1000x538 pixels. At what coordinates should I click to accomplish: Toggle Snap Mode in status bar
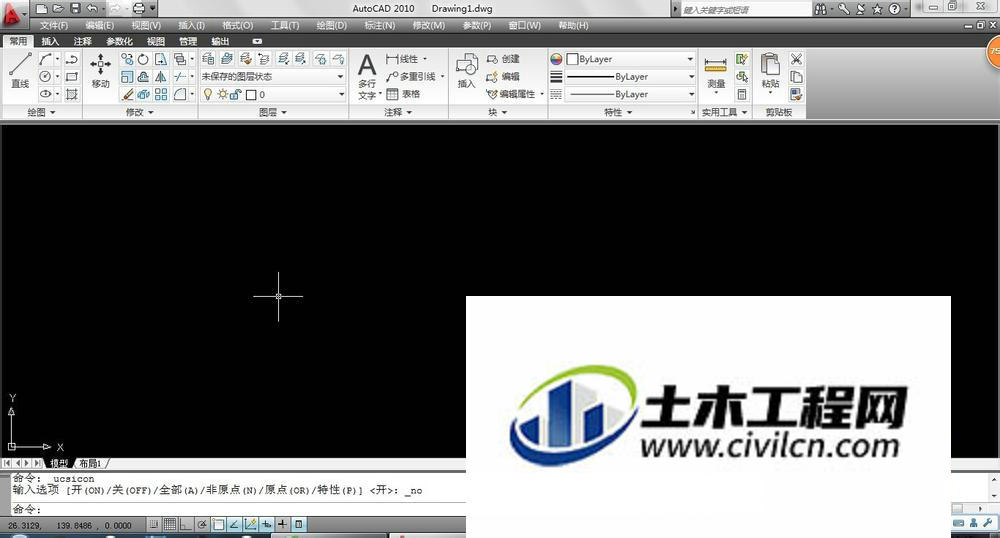coord(154,525)
